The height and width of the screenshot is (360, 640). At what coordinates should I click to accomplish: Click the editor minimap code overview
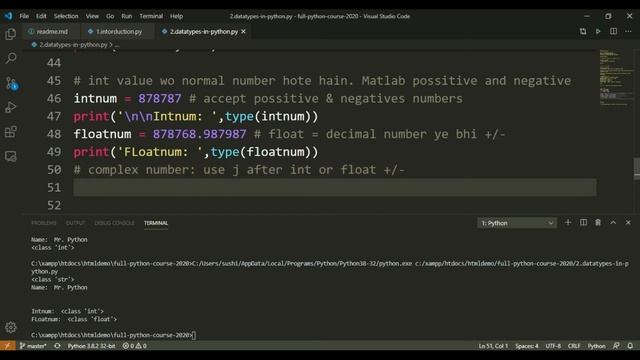point(616,78)
